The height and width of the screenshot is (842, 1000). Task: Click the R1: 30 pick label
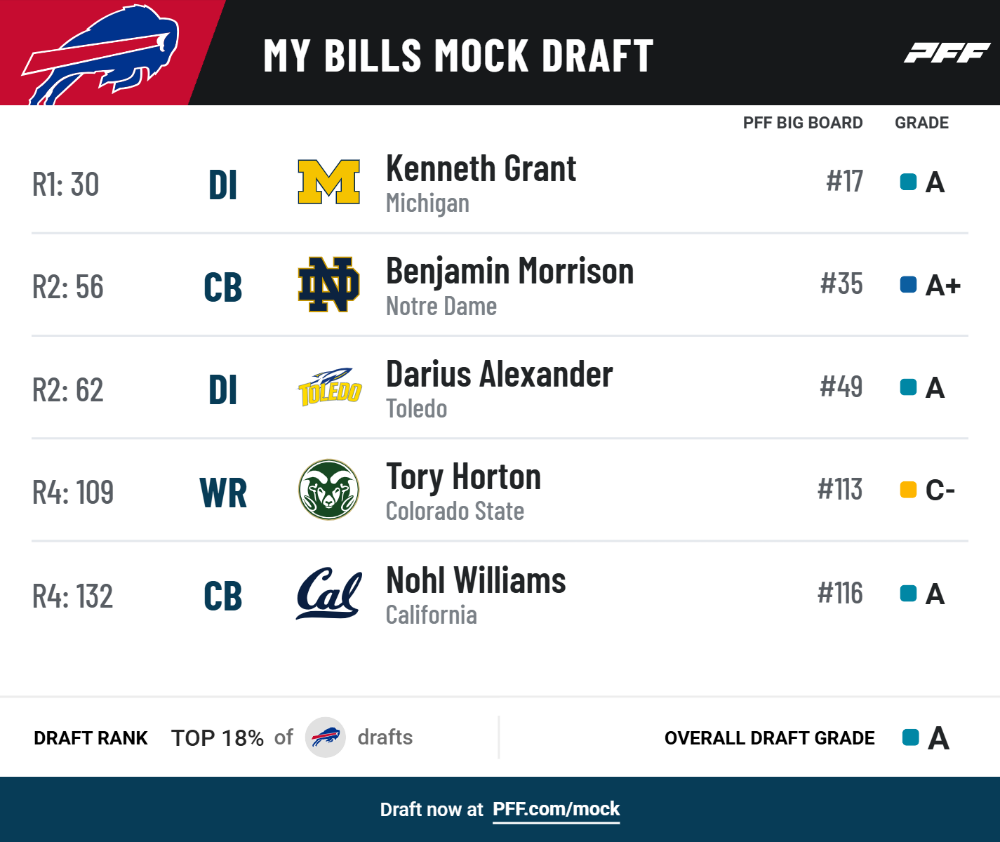66,184
